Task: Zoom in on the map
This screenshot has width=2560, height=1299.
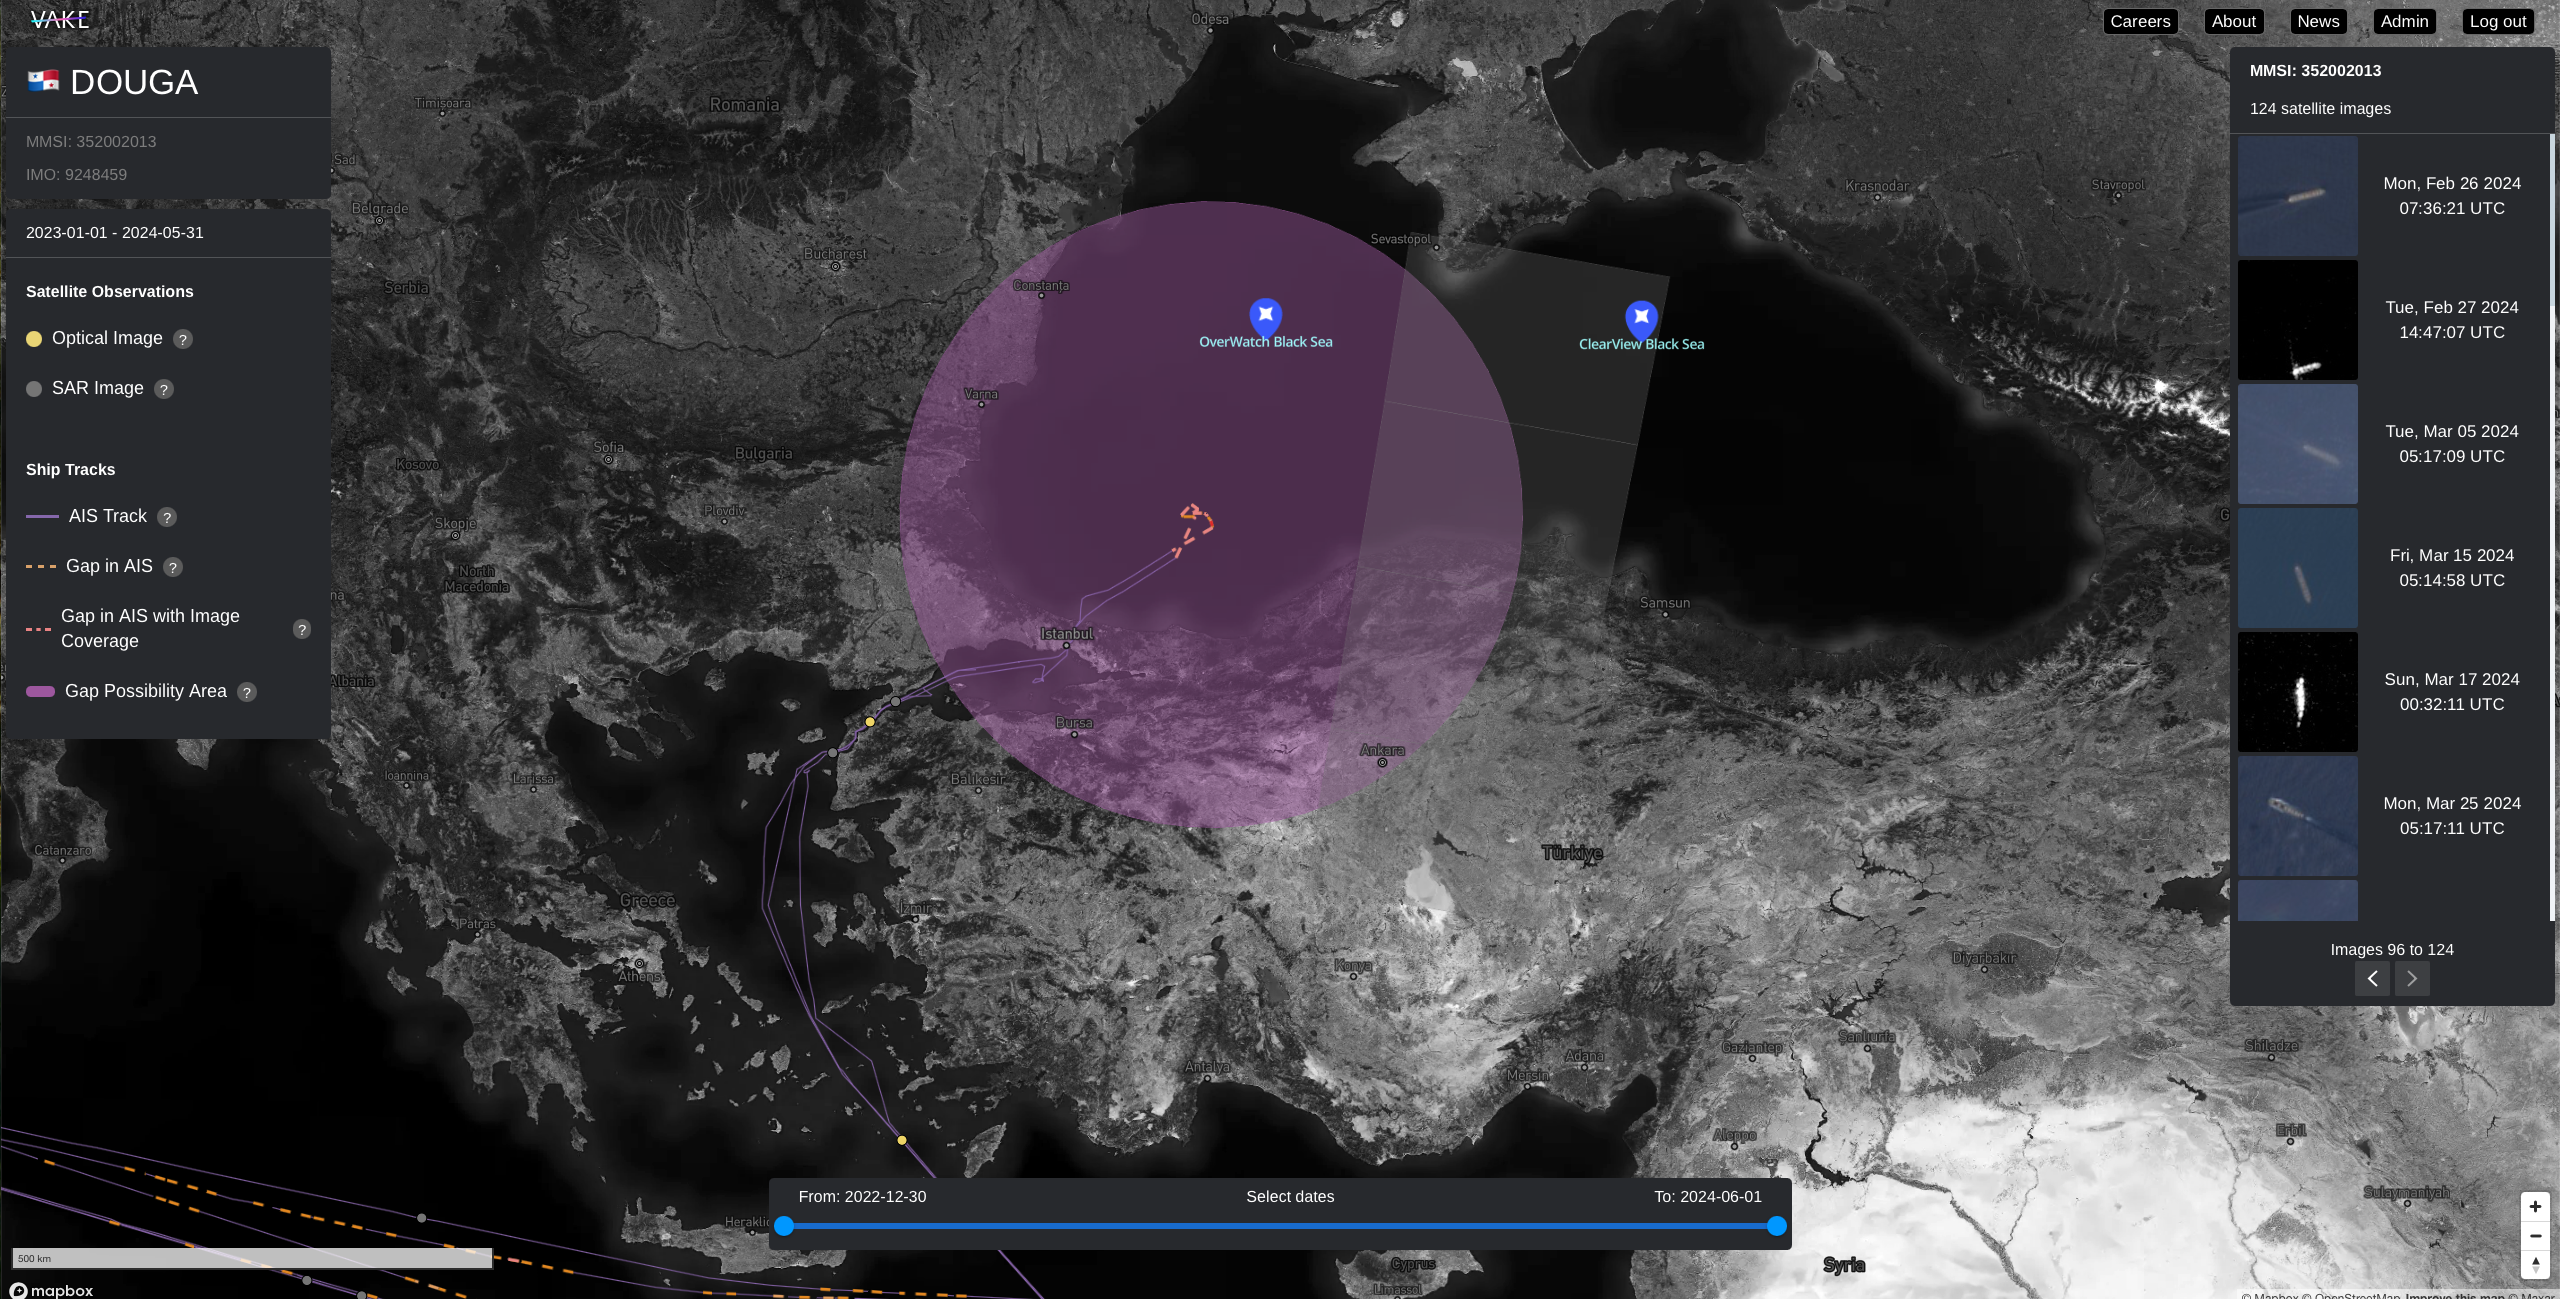Action: 2534,1206
